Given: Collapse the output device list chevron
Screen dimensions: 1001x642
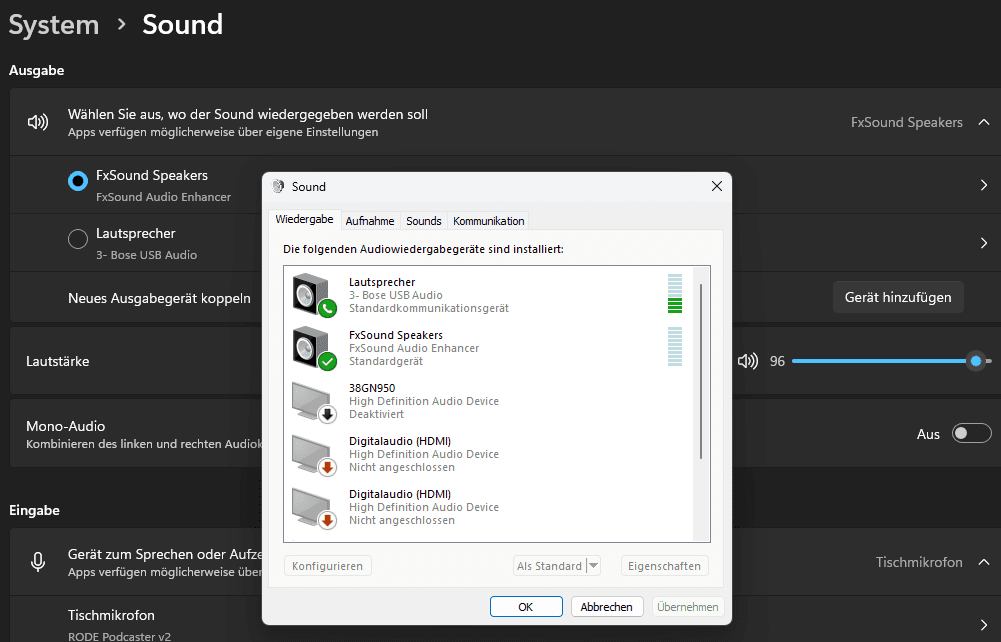Looking at the screenshot, I should 983,122.
